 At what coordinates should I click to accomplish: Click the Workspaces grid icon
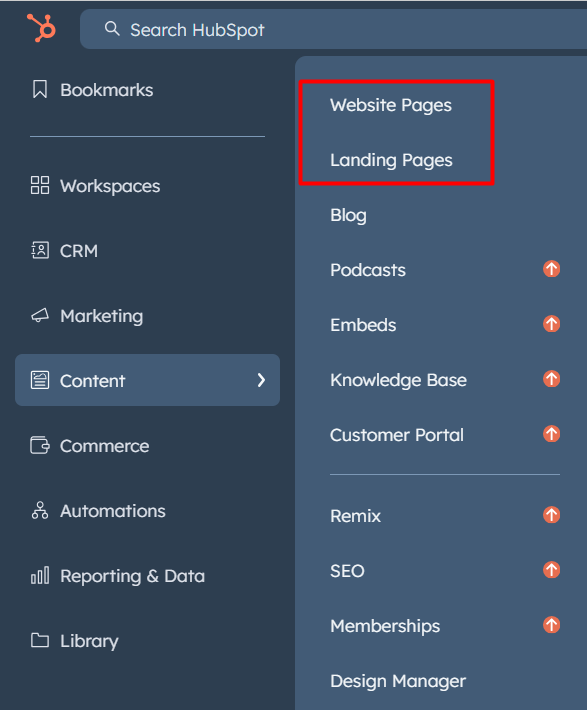(40, 185)
